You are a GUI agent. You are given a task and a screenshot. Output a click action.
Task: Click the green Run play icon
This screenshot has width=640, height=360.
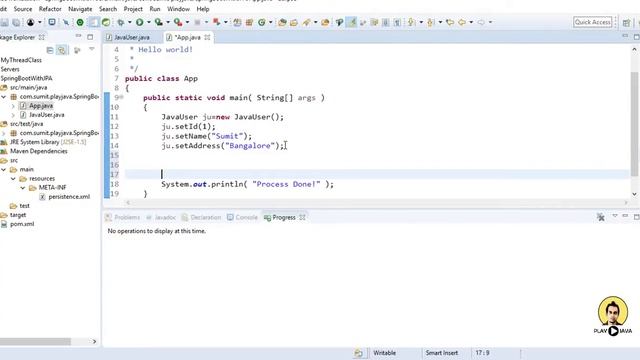[140, 22]
